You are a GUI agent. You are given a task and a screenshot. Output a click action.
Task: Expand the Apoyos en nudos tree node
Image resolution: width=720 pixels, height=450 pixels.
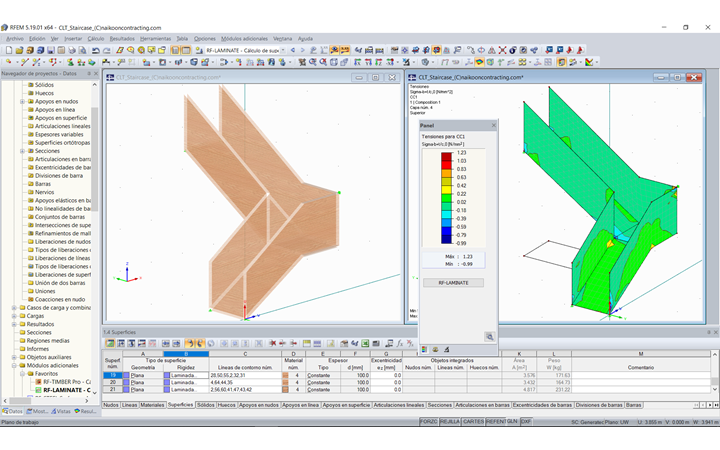pyautogui.click(x=22, y=101)
